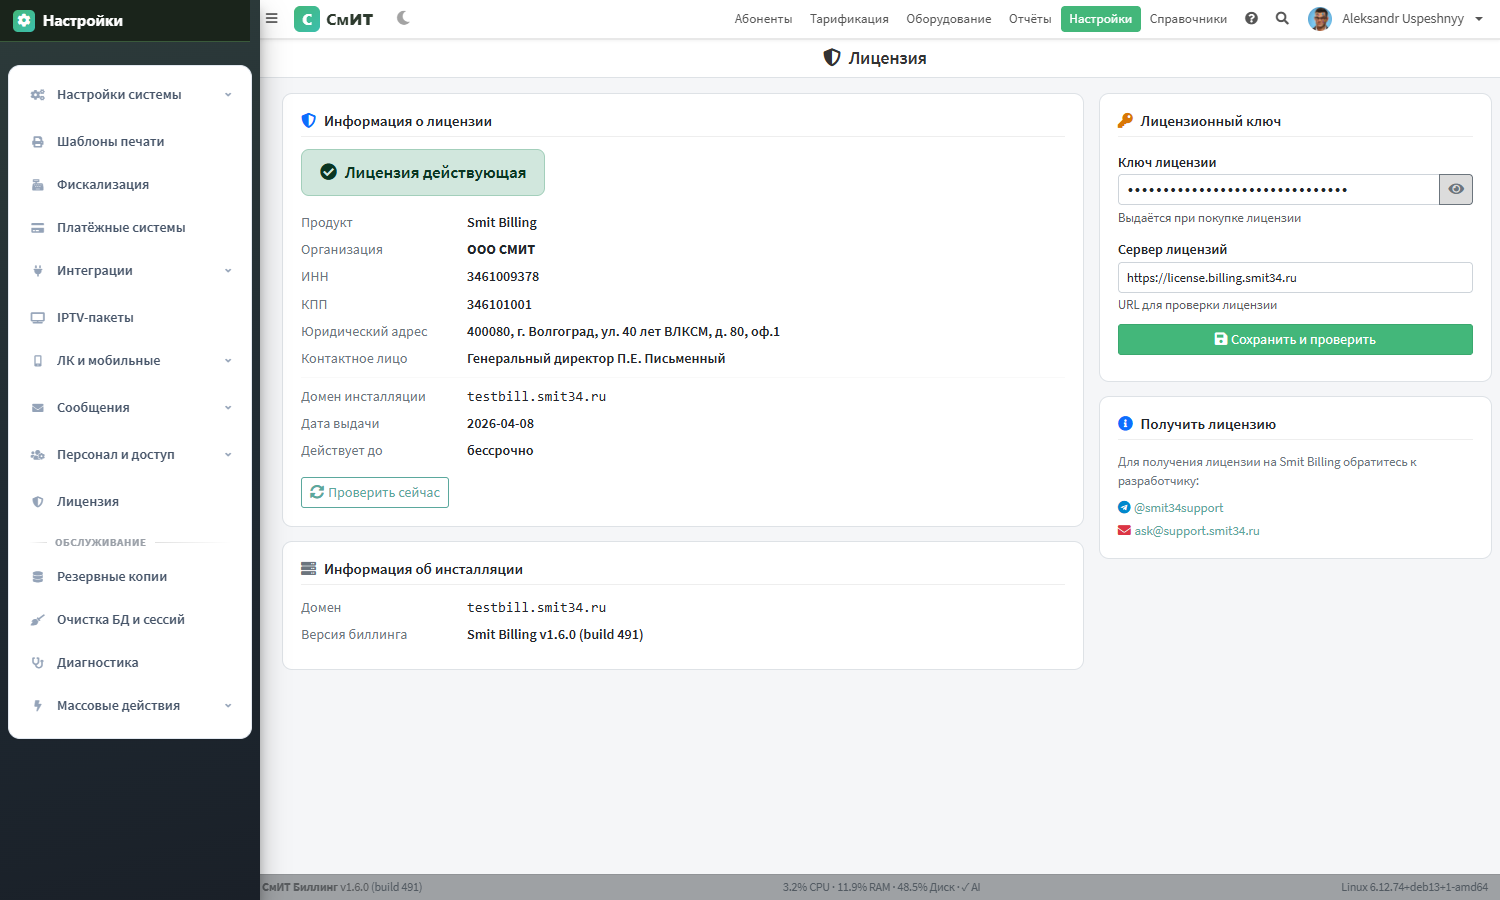The image size is (1500, 900).
Task: Click the Шаблоны печати printer icon
Action: coord(38,142)
